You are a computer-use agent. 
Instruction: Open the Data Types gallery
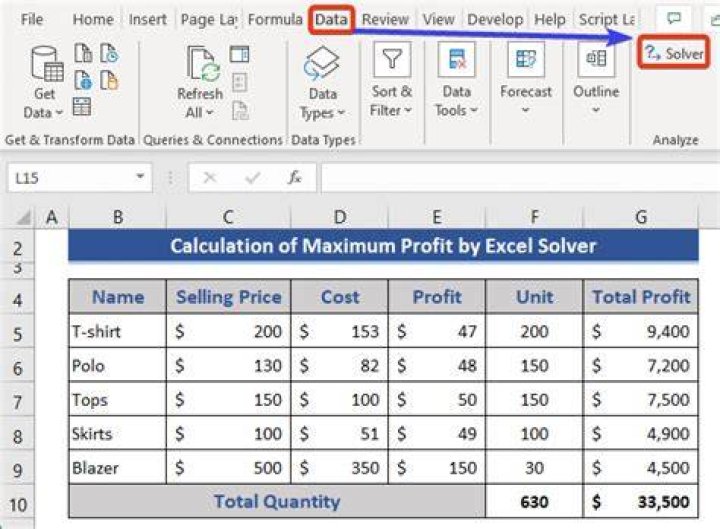pyautogui.click(x=322, y=83)
